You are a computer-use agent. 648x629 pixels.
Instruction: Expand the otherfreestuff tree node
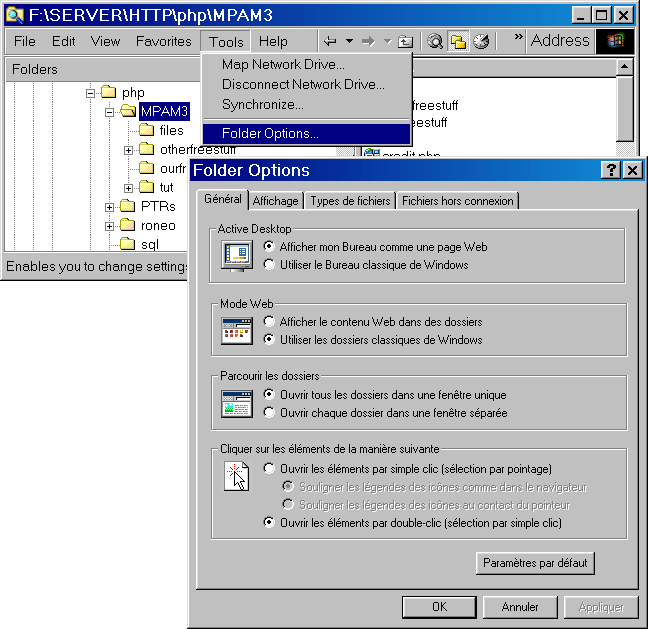tap(128, 150)
